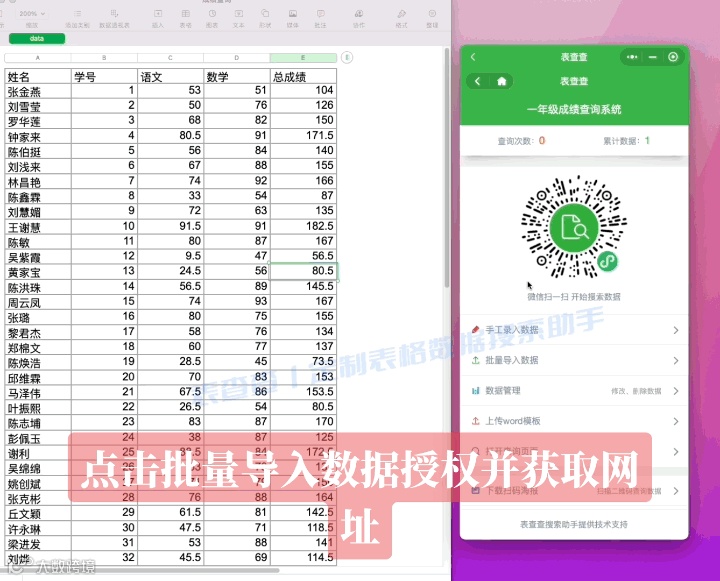720x581 pixels.
Task: Click the mini program QR code image
Action: (x=574, y=227)
